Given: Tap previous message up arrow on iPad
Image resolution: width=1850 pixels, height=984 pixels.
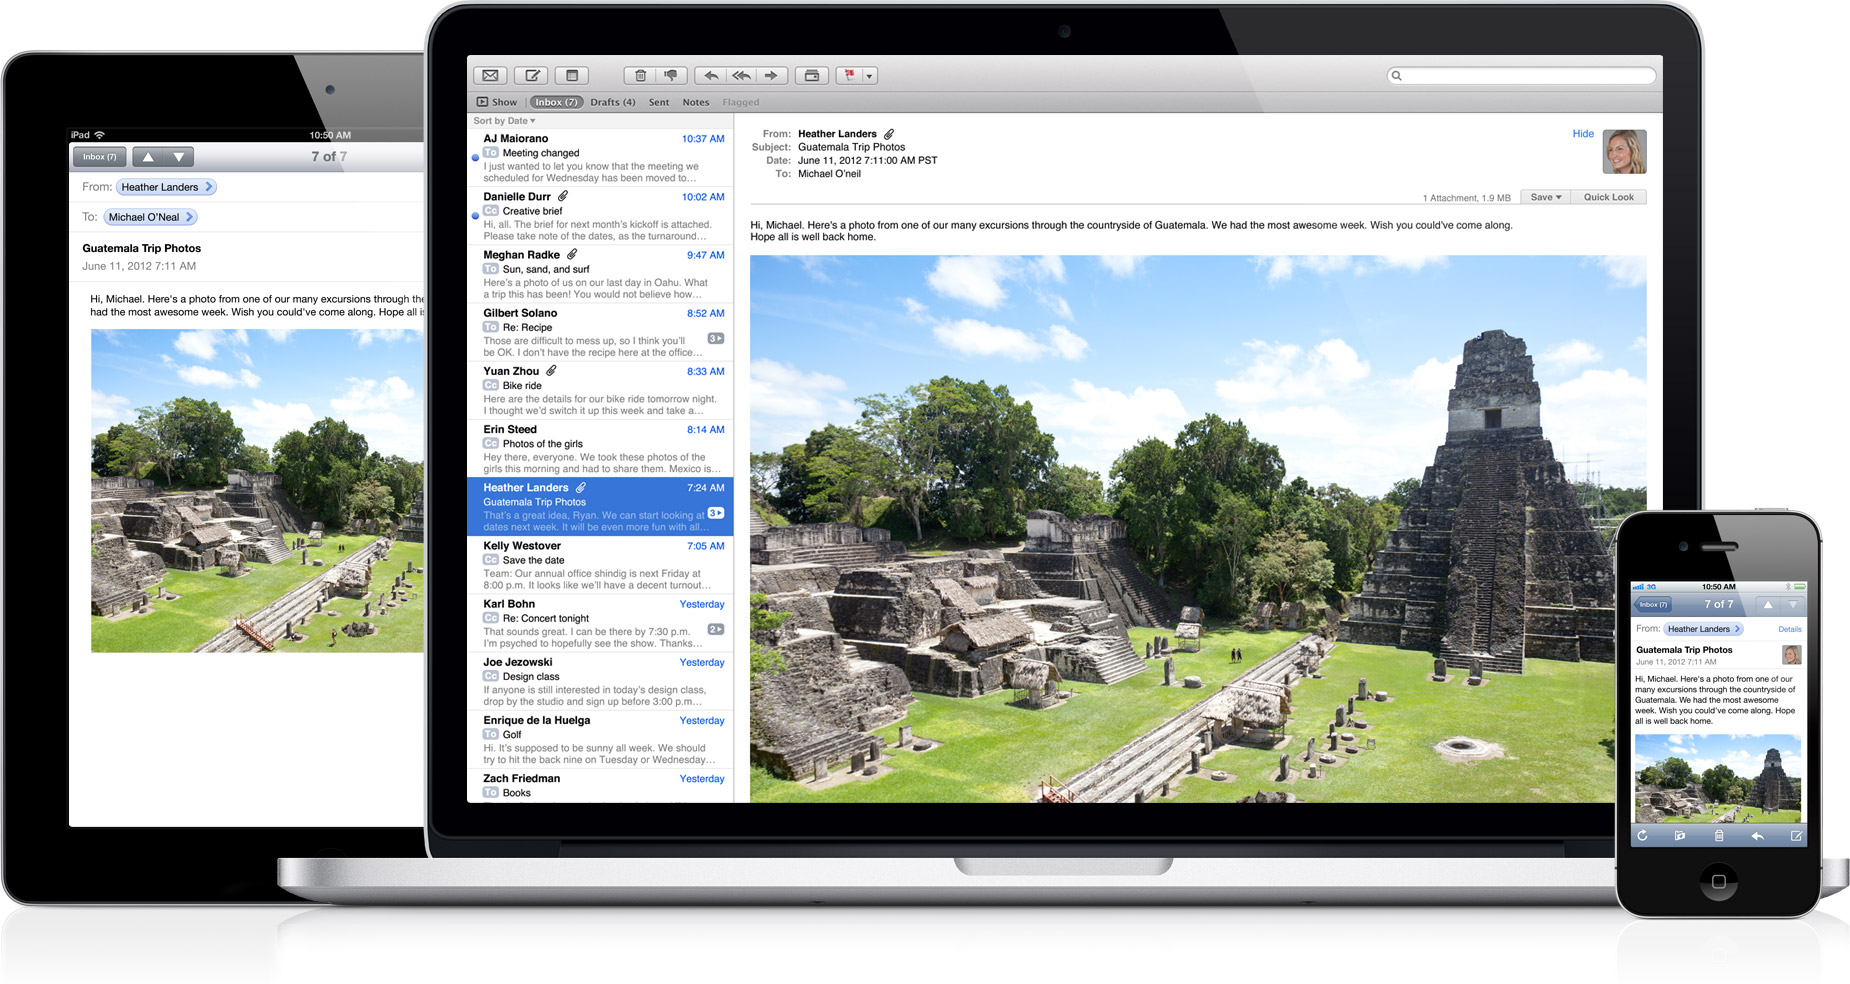Looking at the screenshot, I should [148, 157].
